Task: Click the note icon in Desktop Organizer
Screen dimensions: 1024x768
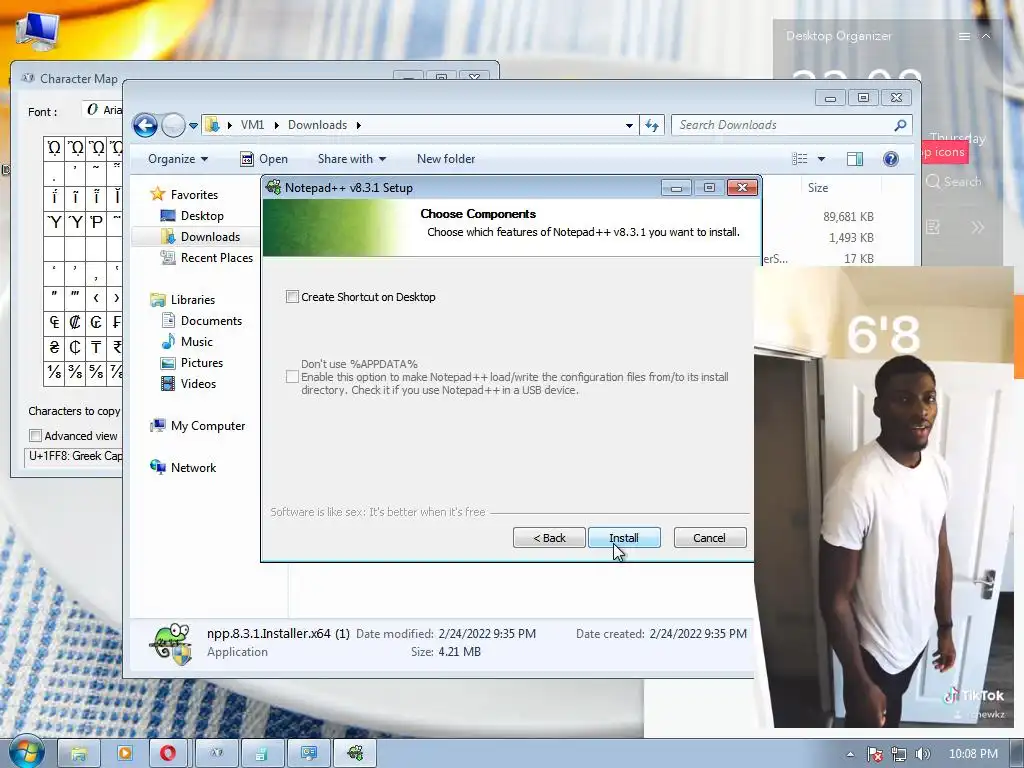Action: coord(933,227)
